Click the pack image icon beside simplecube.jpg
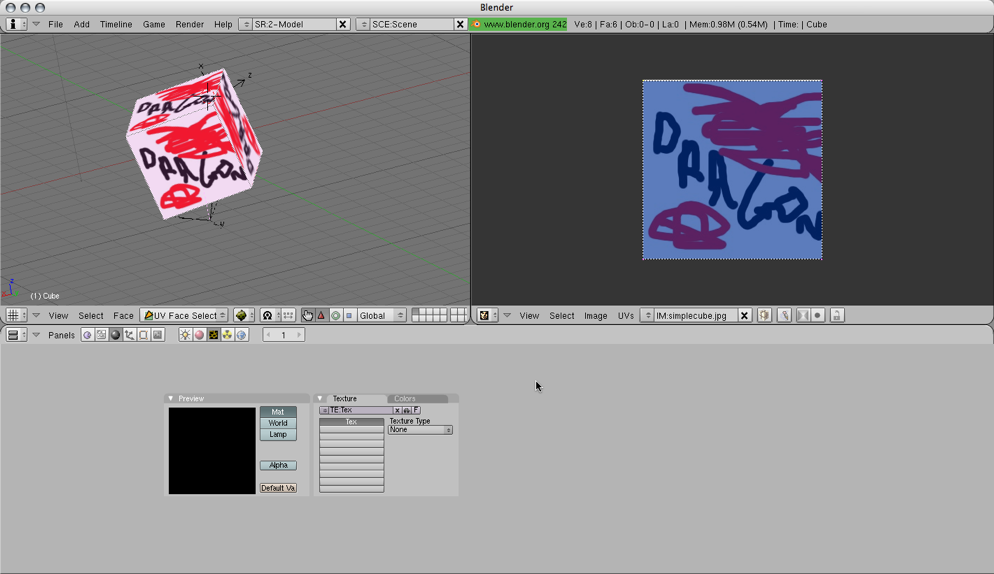Viewport: 994px width, 574px height. pos(765,315)
